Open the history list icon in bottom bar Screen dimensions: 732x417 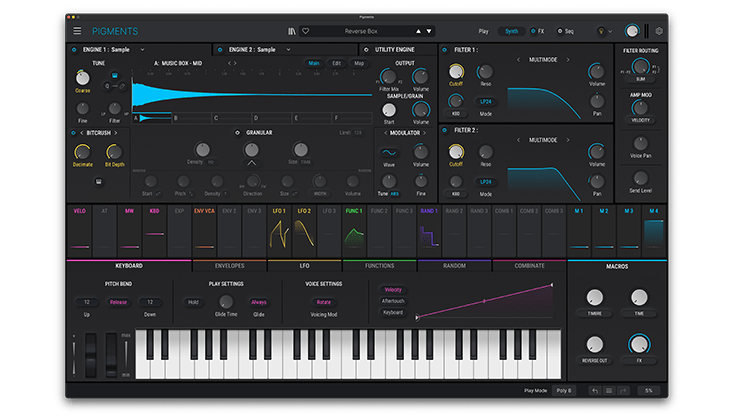pos(609,390)
